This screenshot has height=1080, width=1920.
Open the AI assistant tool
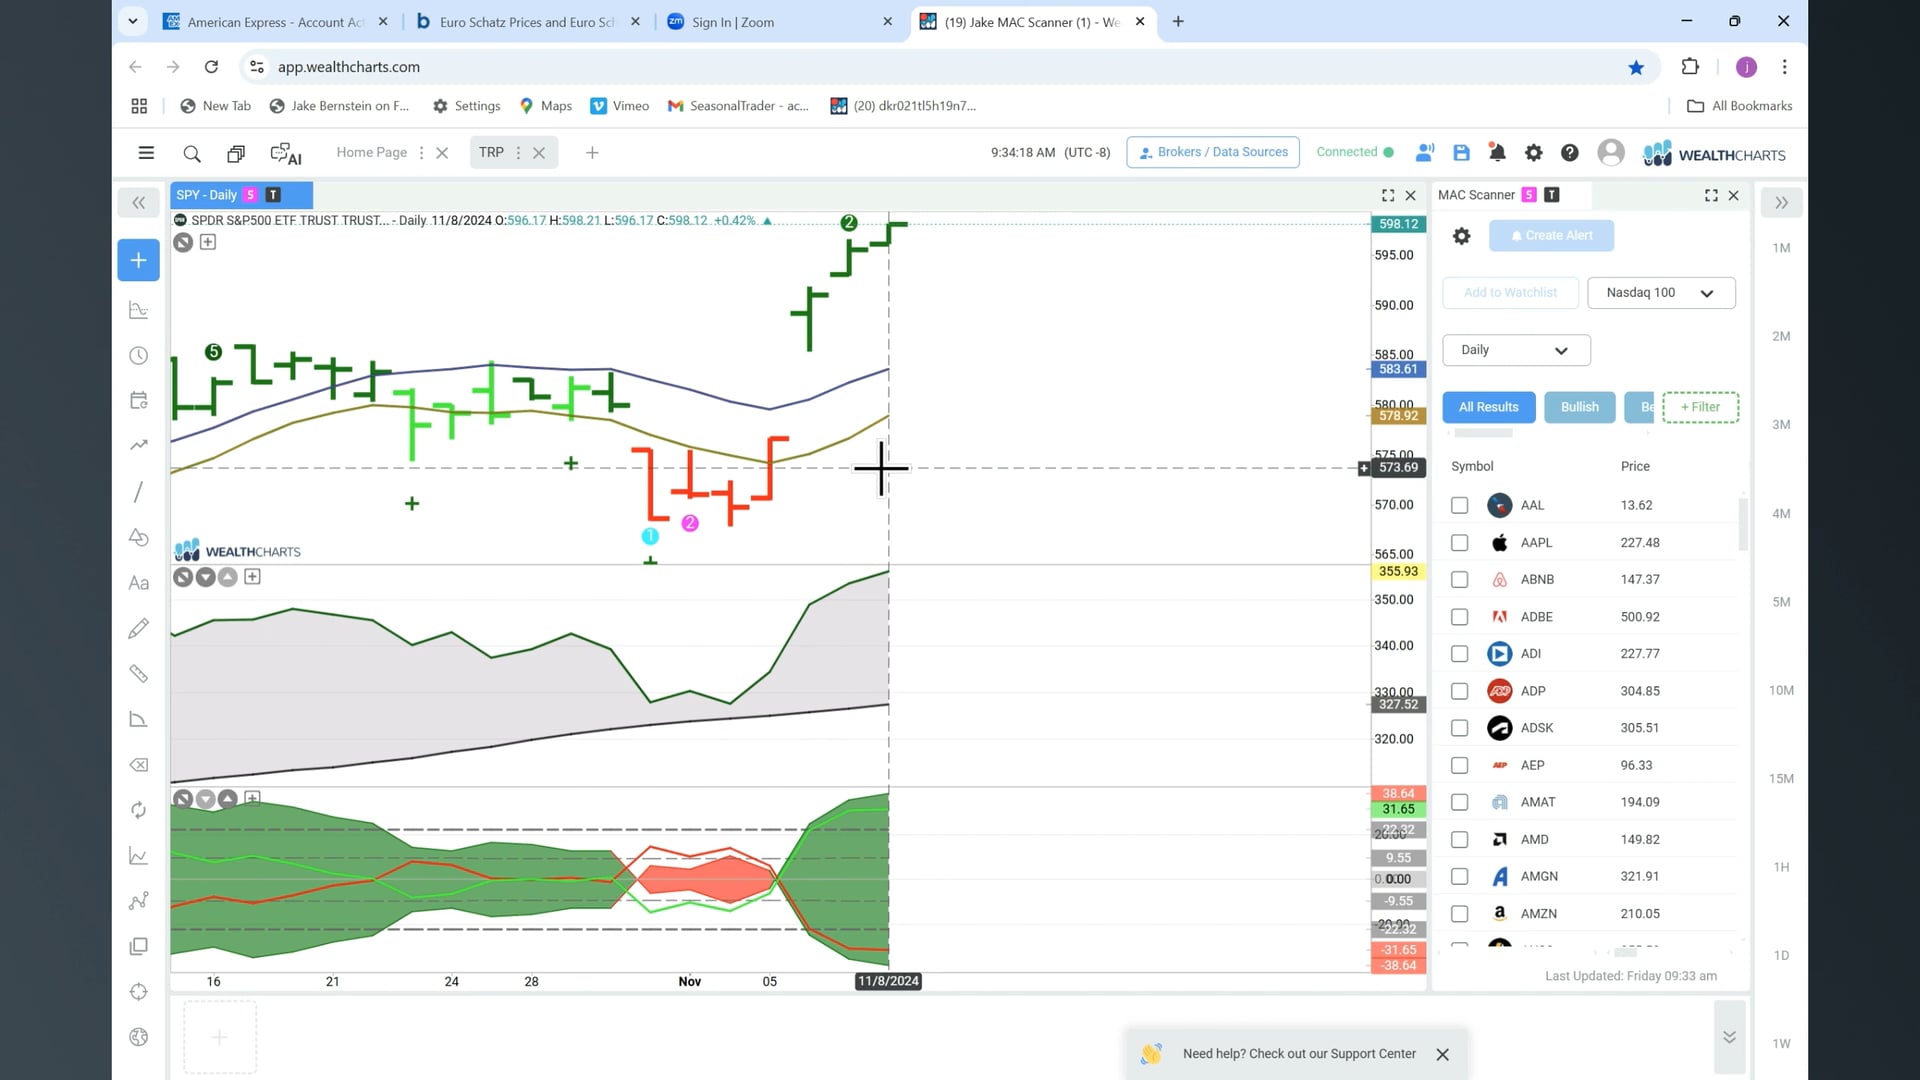pos(286,154)
